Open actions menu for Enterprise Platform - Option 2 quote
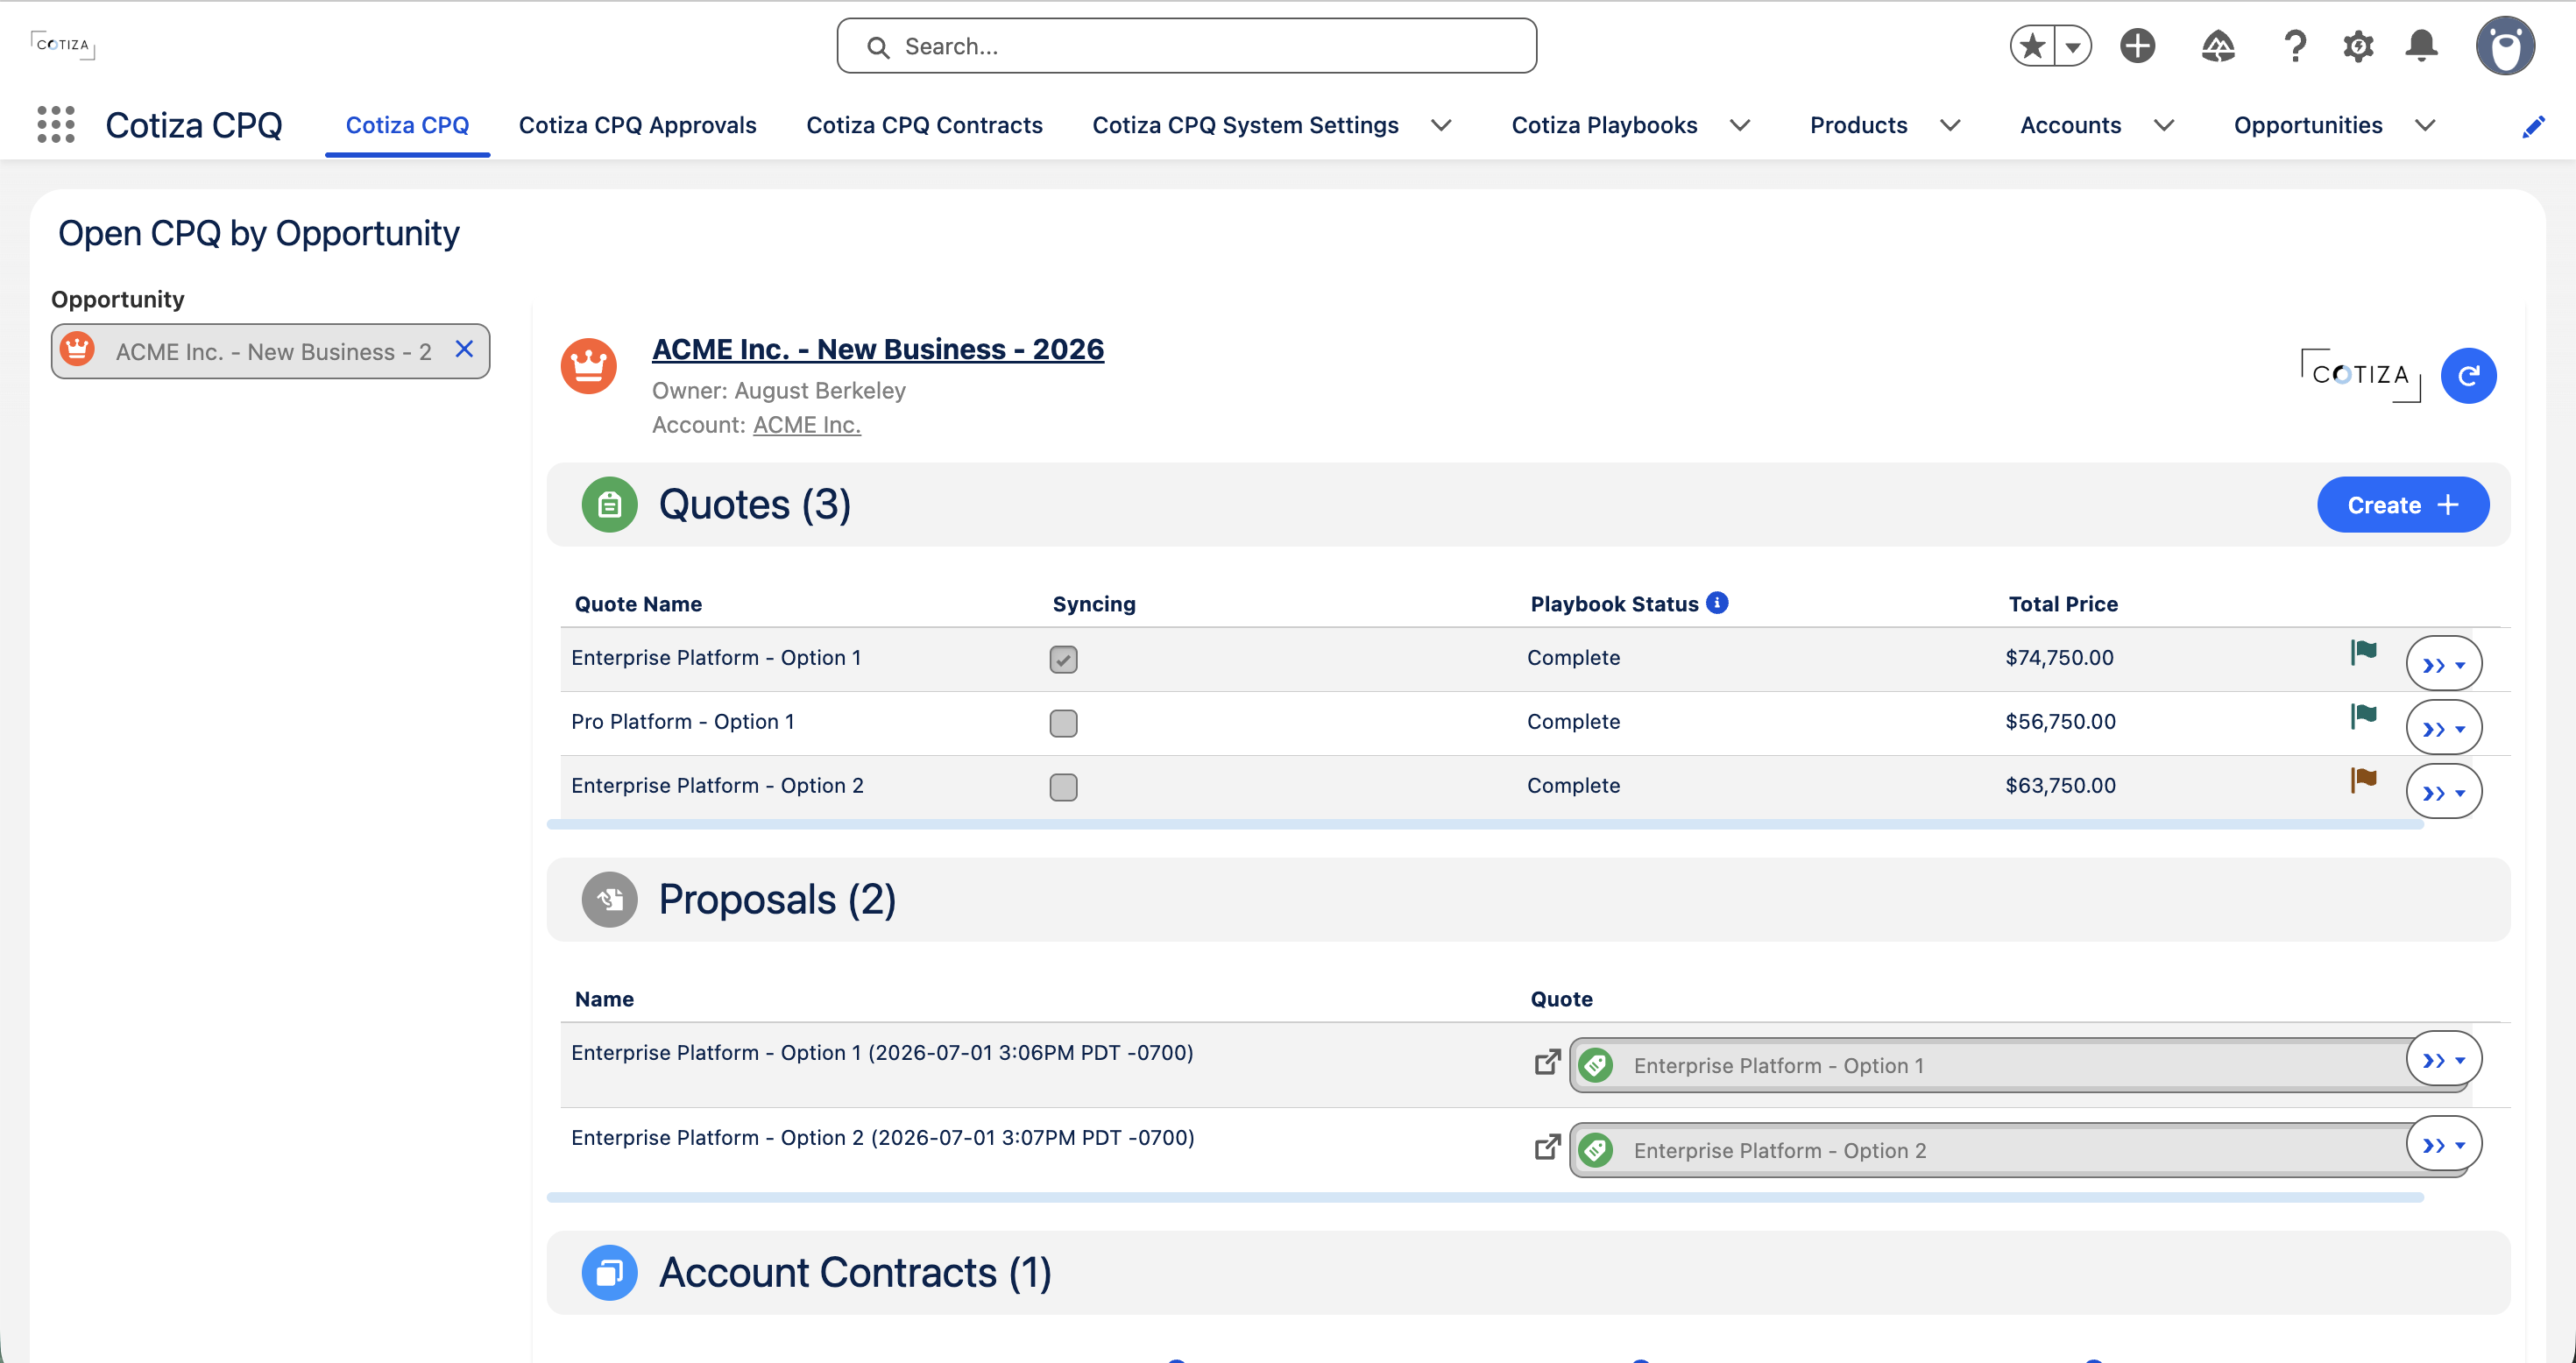This screenshot has height=1363, width=2576. [2443, 792]
